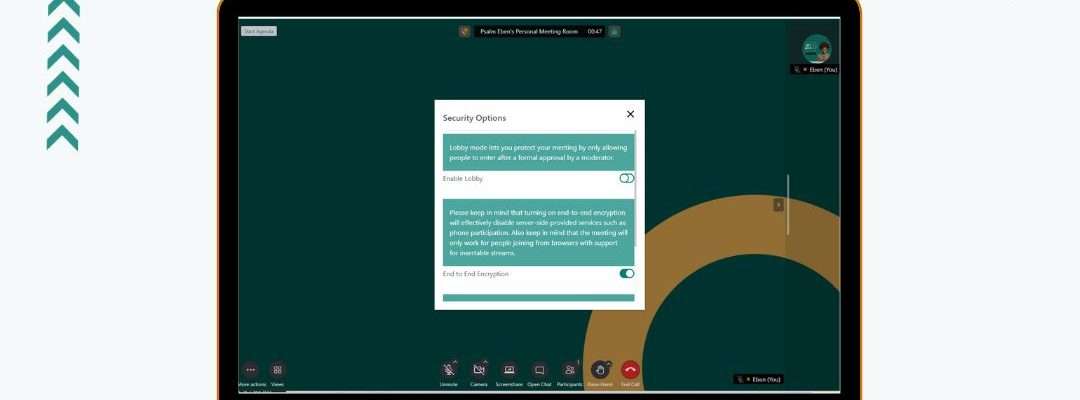The width and height of the screenshot is (1080, 400).
Task: Click the Lobby mode description box
Action: coord(539,152)
